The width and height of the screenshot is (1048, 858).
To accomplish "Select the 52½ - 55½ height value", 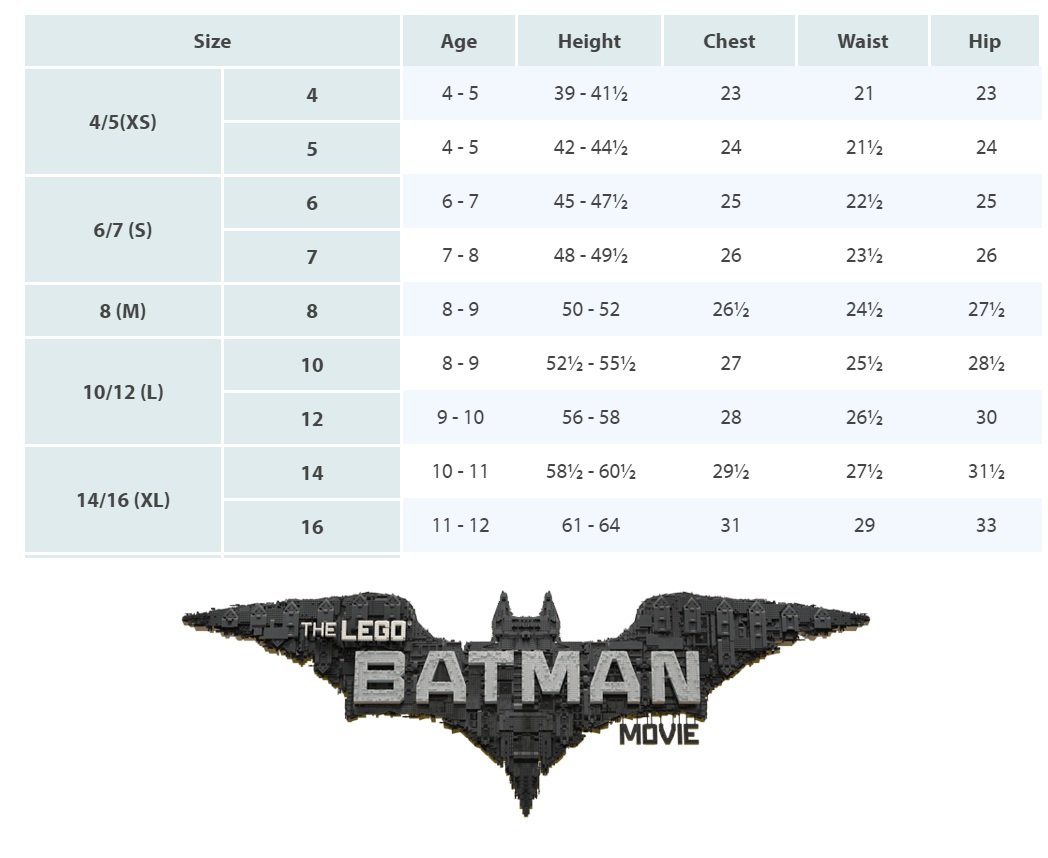I will click(x=591, y=364).
